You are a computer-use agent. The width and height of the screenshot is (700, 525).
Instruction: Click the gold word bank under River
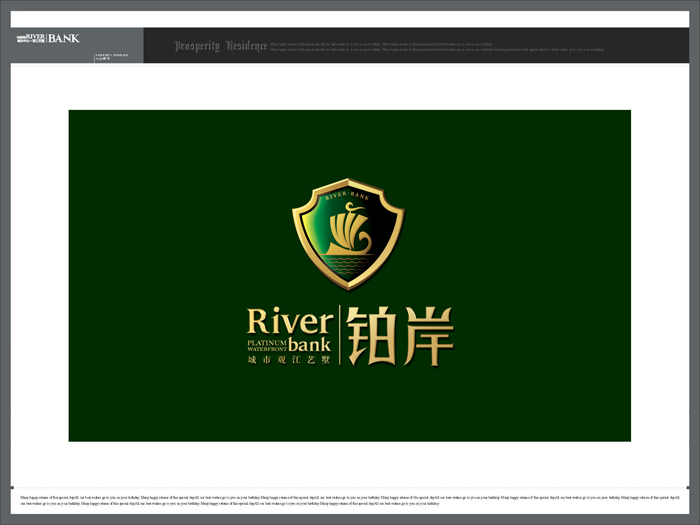pos(309,345)
